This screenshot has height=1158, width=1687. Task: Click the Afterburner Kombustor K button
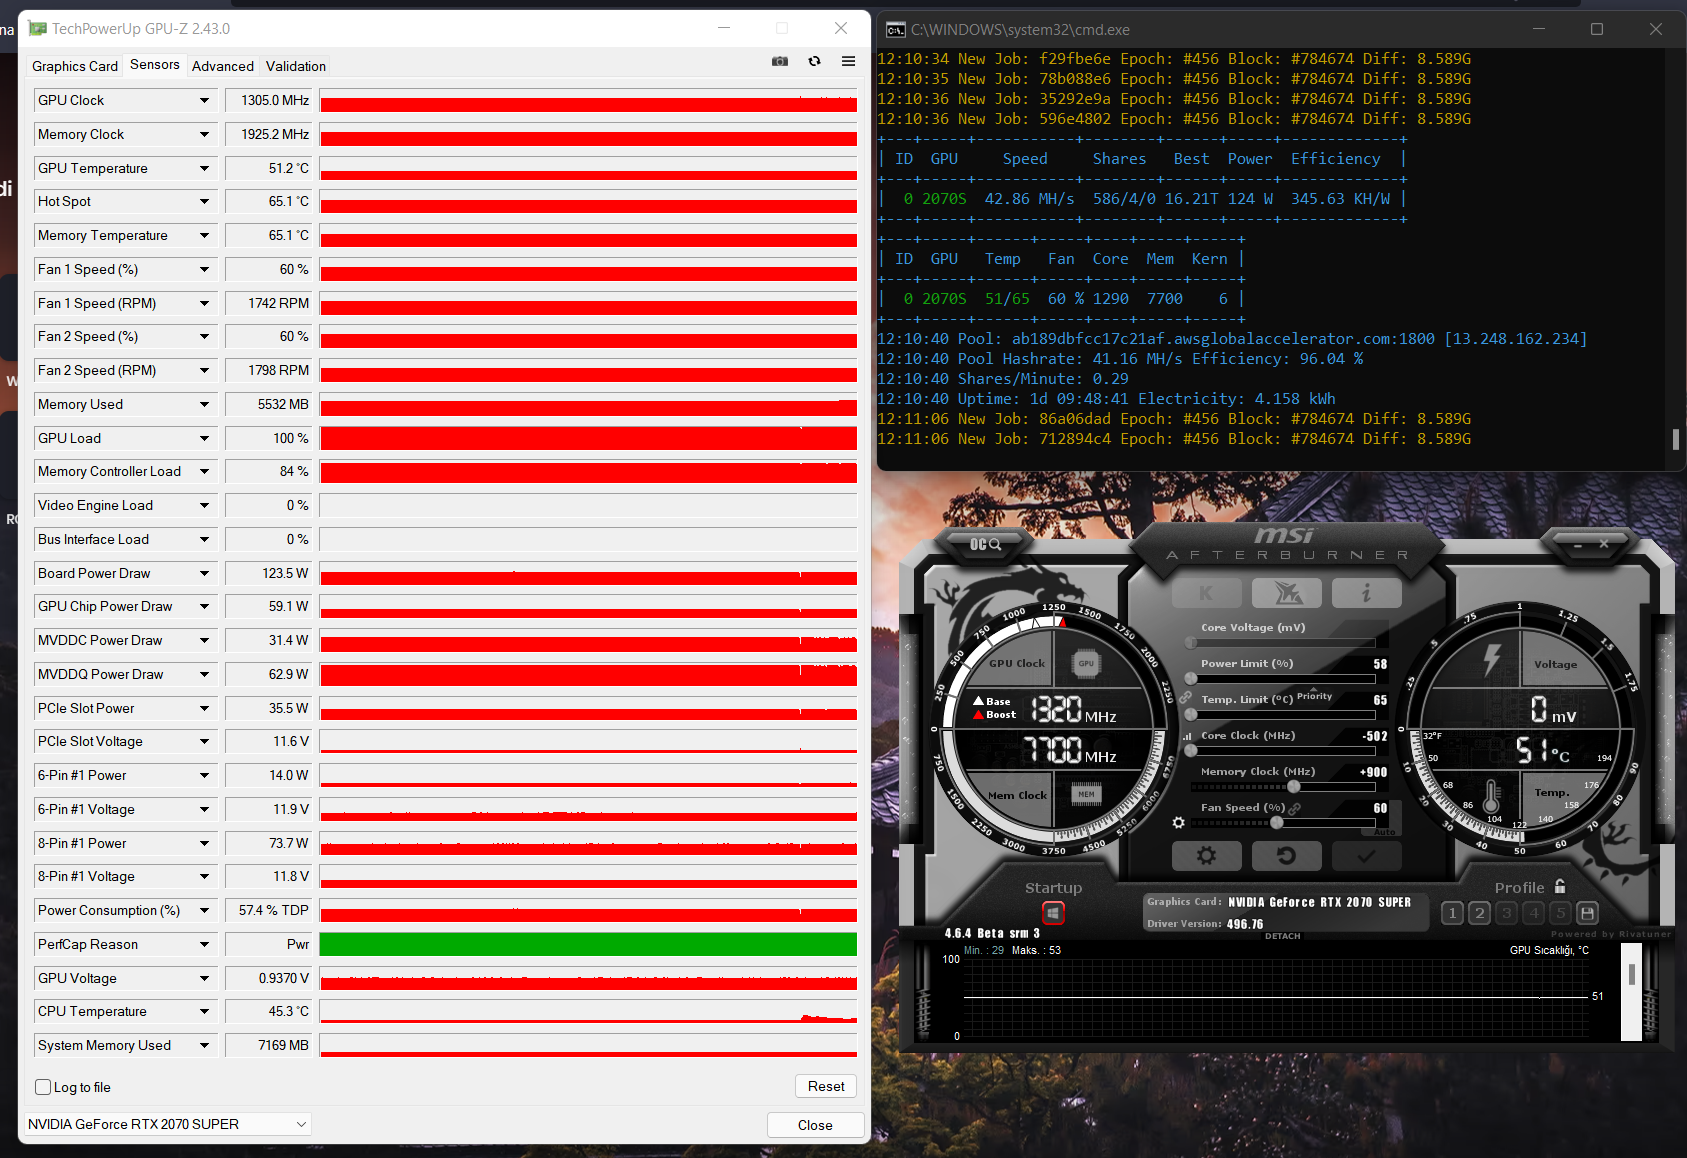coord(1206,593)
